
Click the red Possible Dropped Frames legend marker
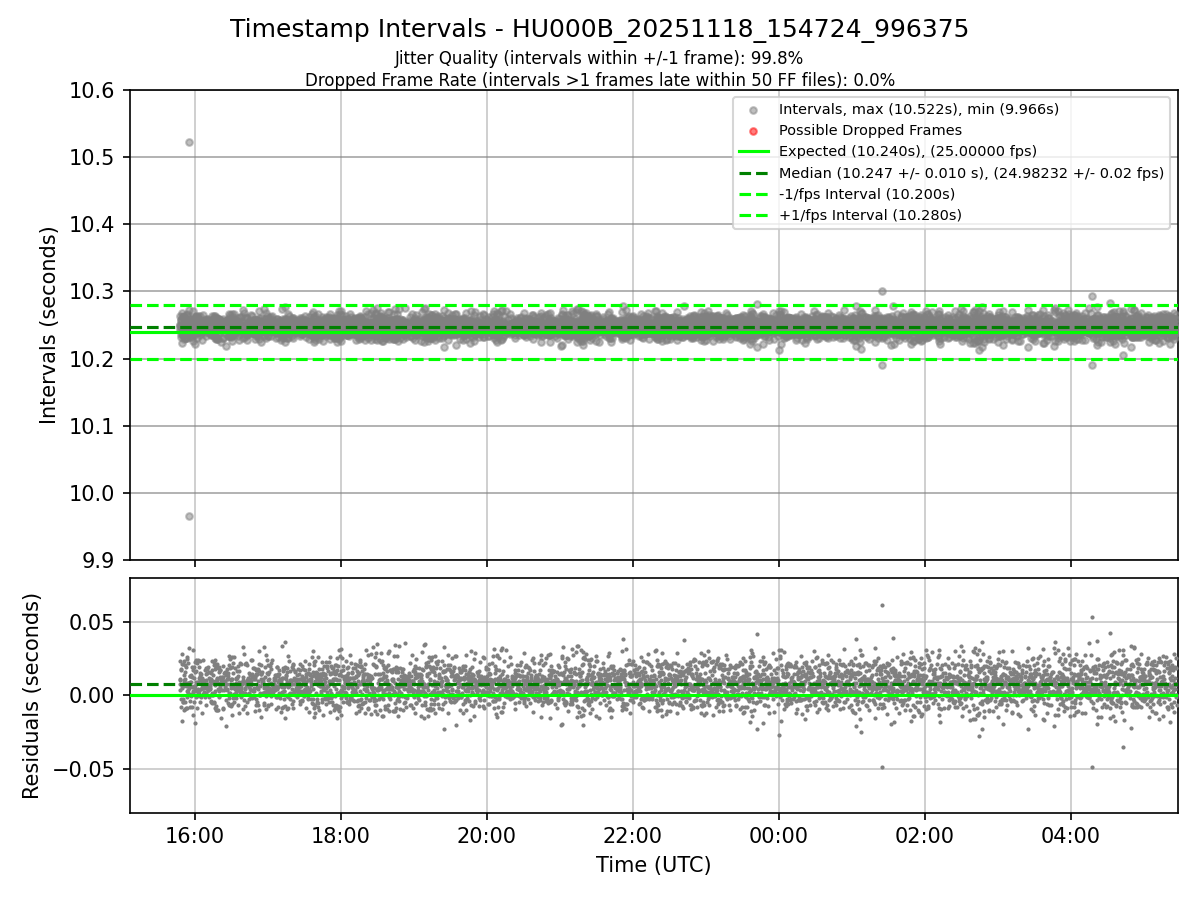[754, 130]
